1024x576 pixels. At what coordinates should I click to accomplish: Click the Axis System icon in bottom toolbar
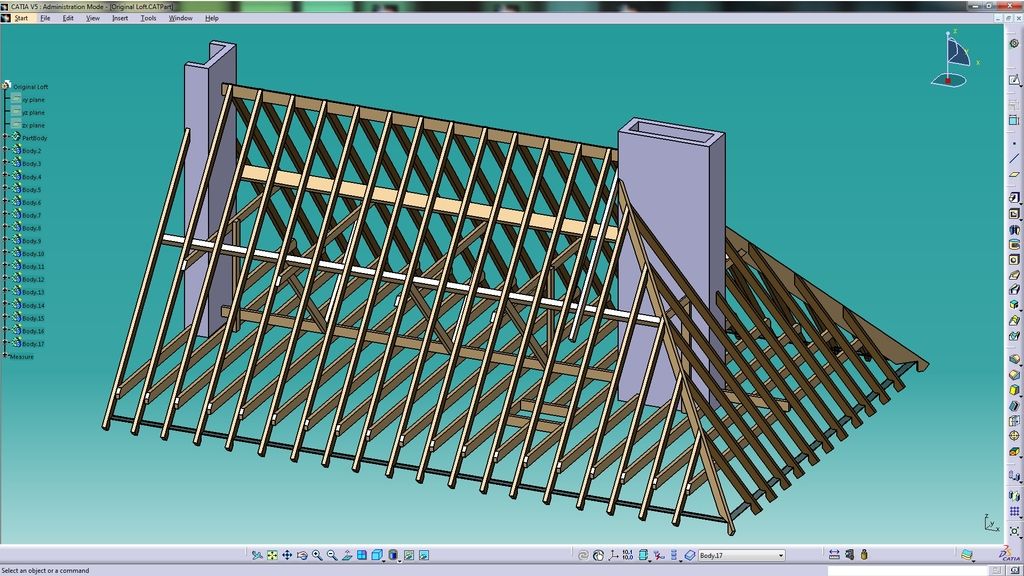(x=613, y=555)
